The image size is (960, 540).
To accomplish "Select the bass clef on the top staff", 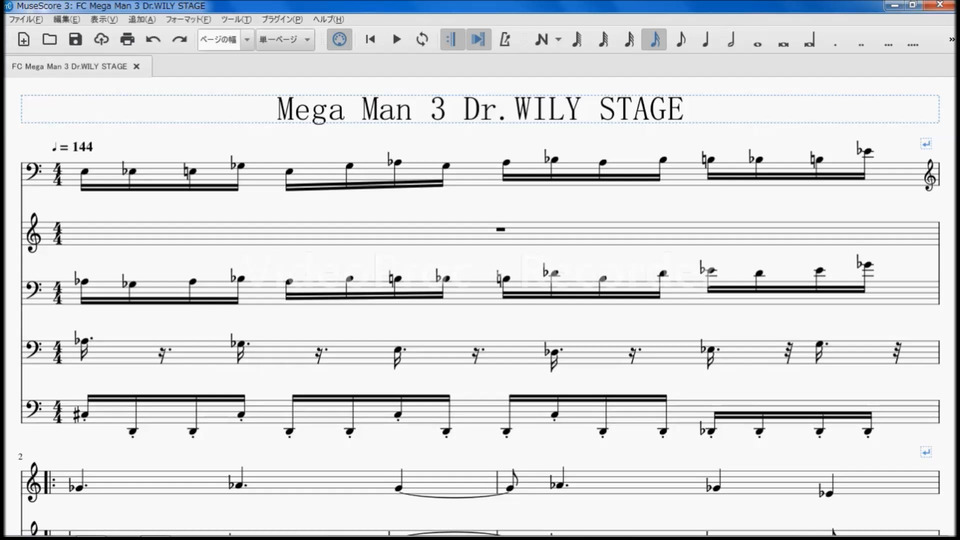I will 34,173.
